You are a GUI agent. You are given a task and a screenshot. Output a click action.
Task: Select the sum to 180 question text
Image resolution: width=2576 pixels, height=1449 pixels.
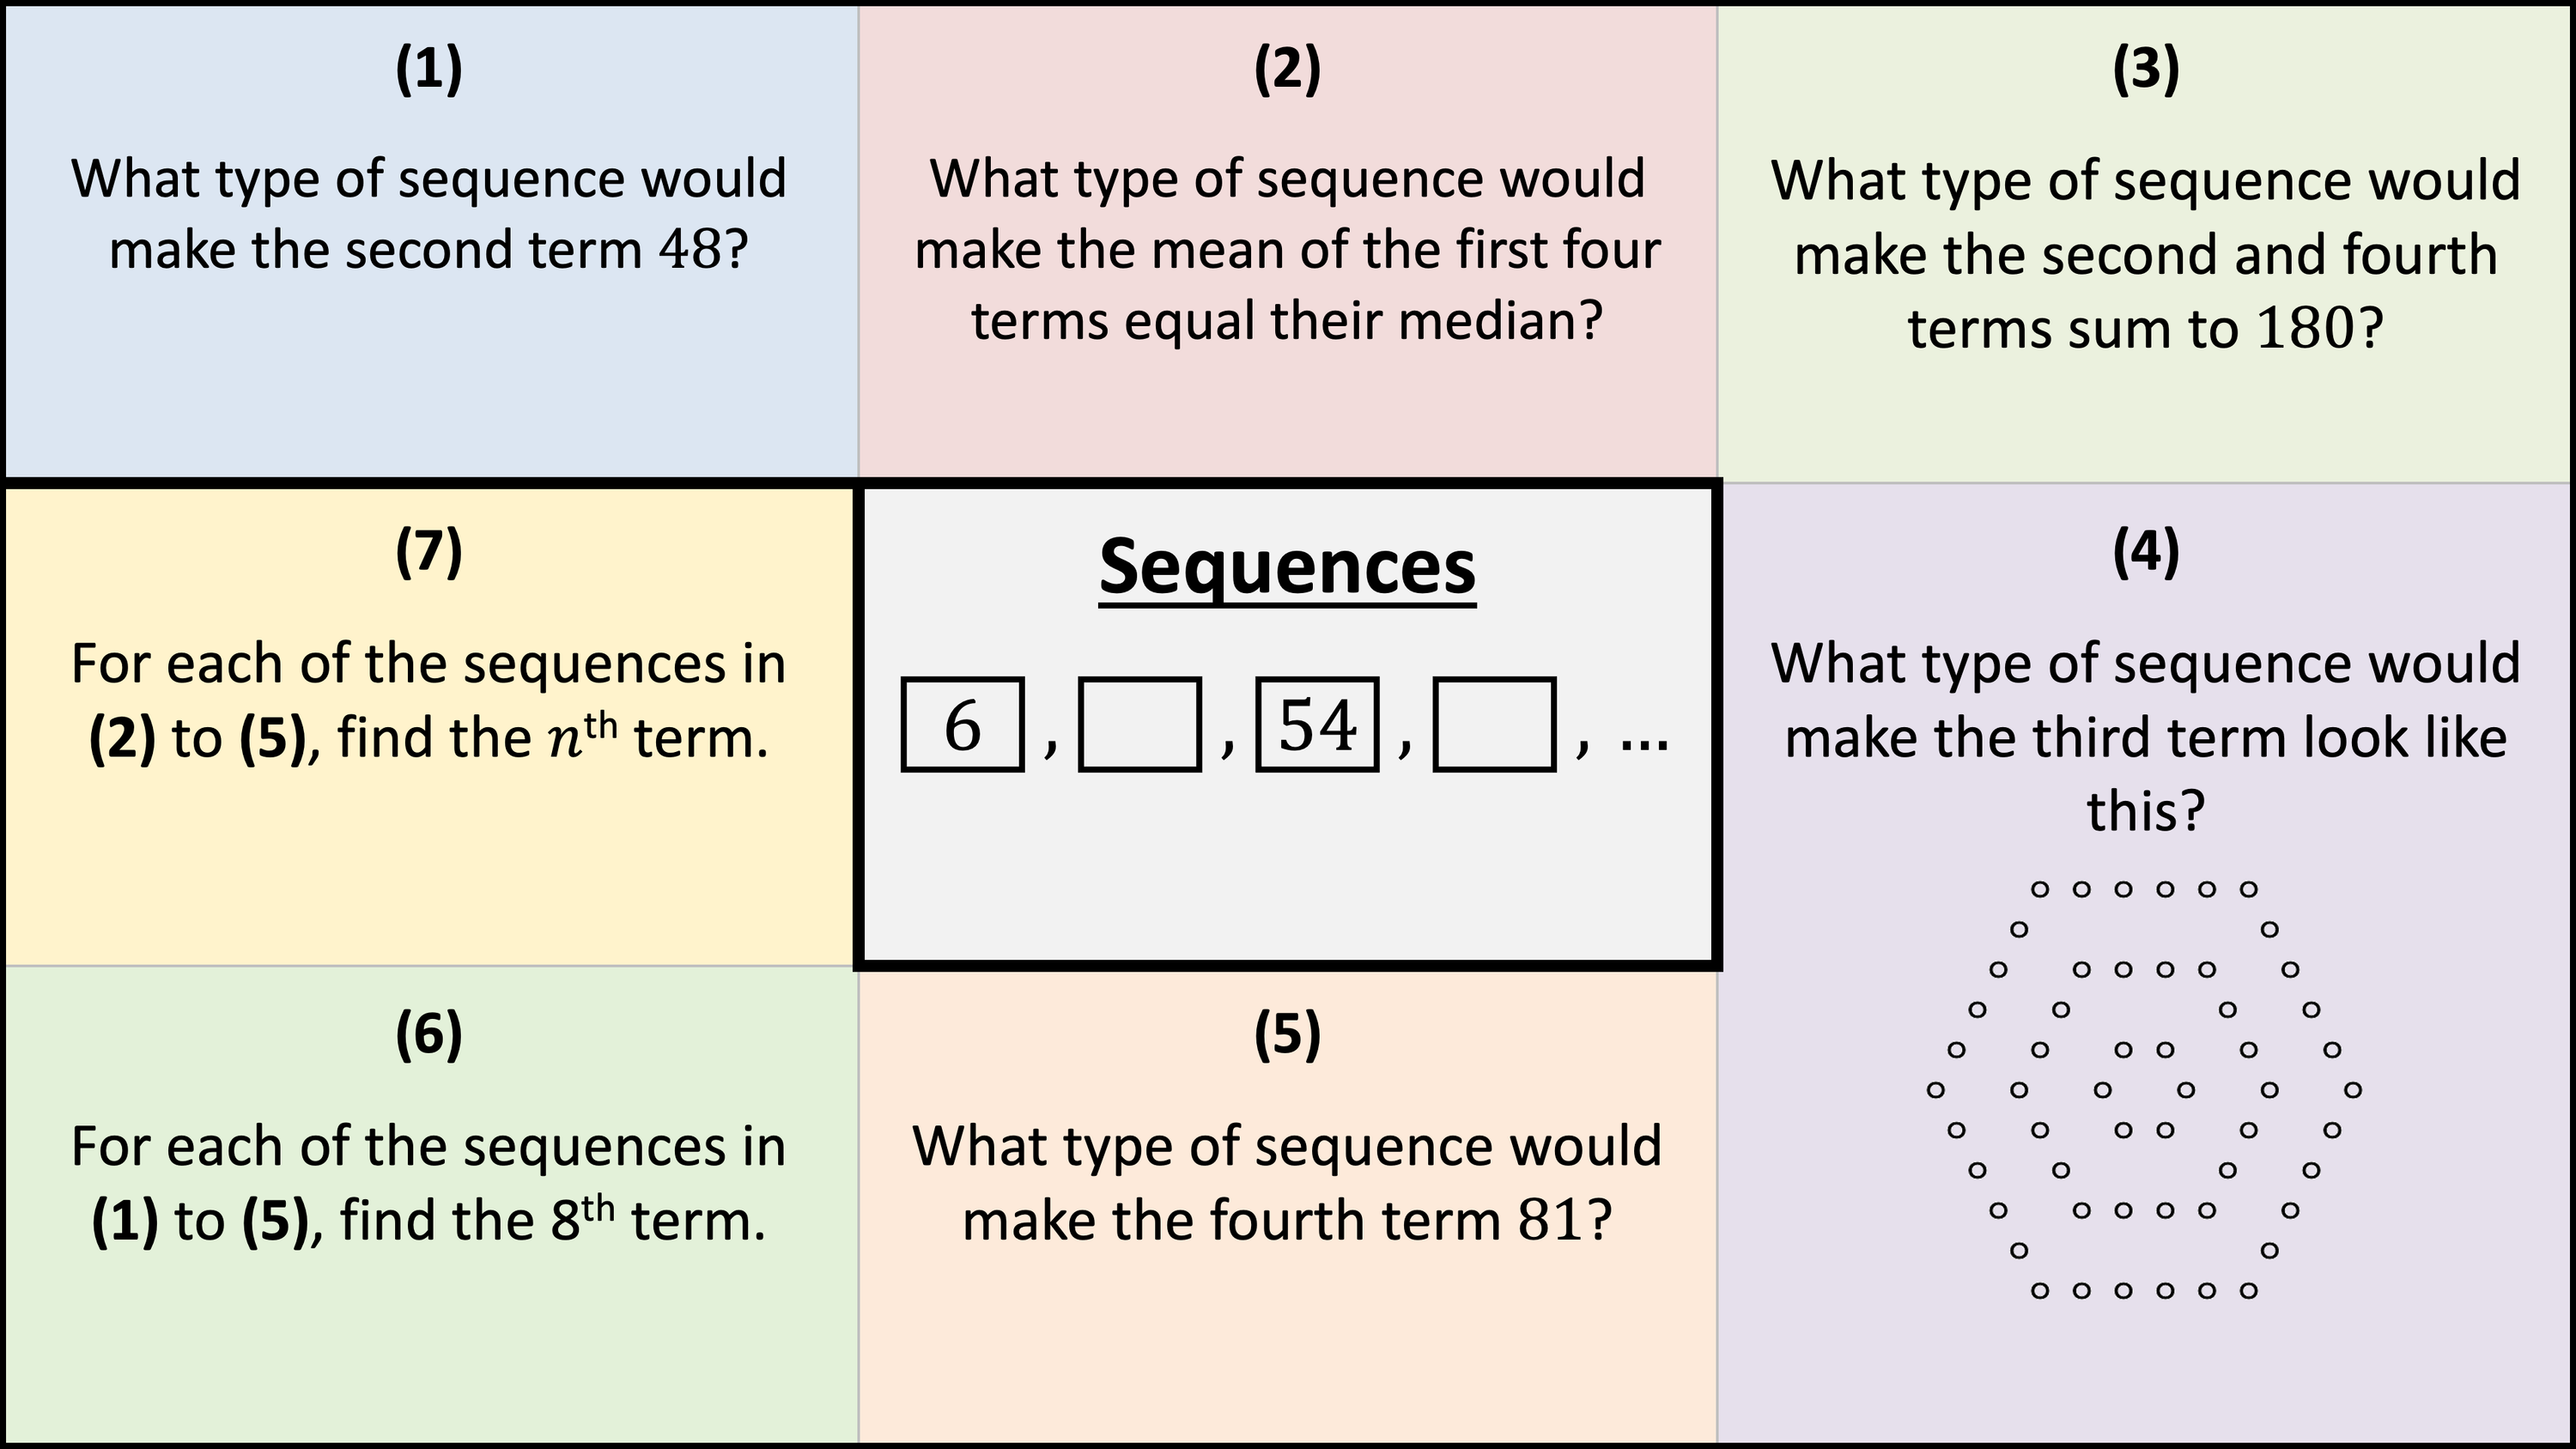pyautogui.click(x=2146, y=254)
